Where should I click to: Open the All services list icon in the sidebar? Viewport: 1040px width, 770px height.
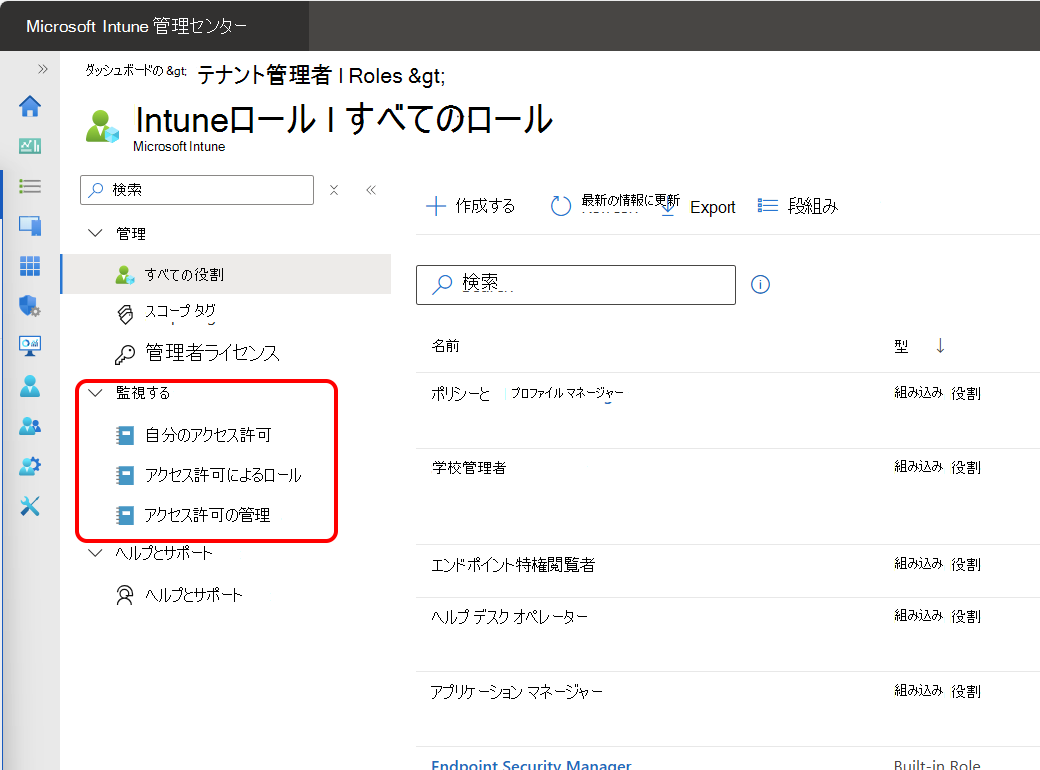(x=30, y=186)
